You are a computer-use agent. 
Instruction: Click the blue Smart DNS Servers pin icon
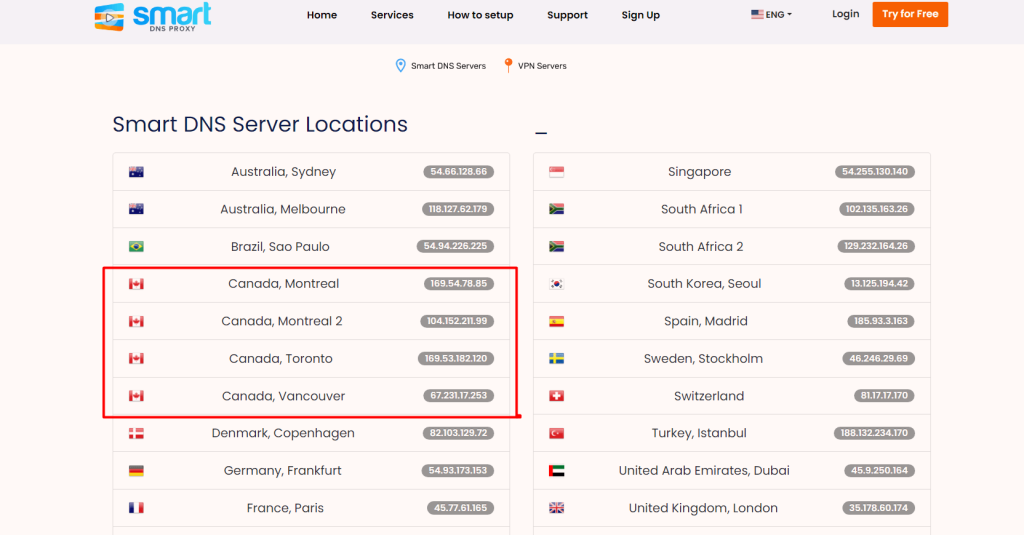tap(400, 65)
